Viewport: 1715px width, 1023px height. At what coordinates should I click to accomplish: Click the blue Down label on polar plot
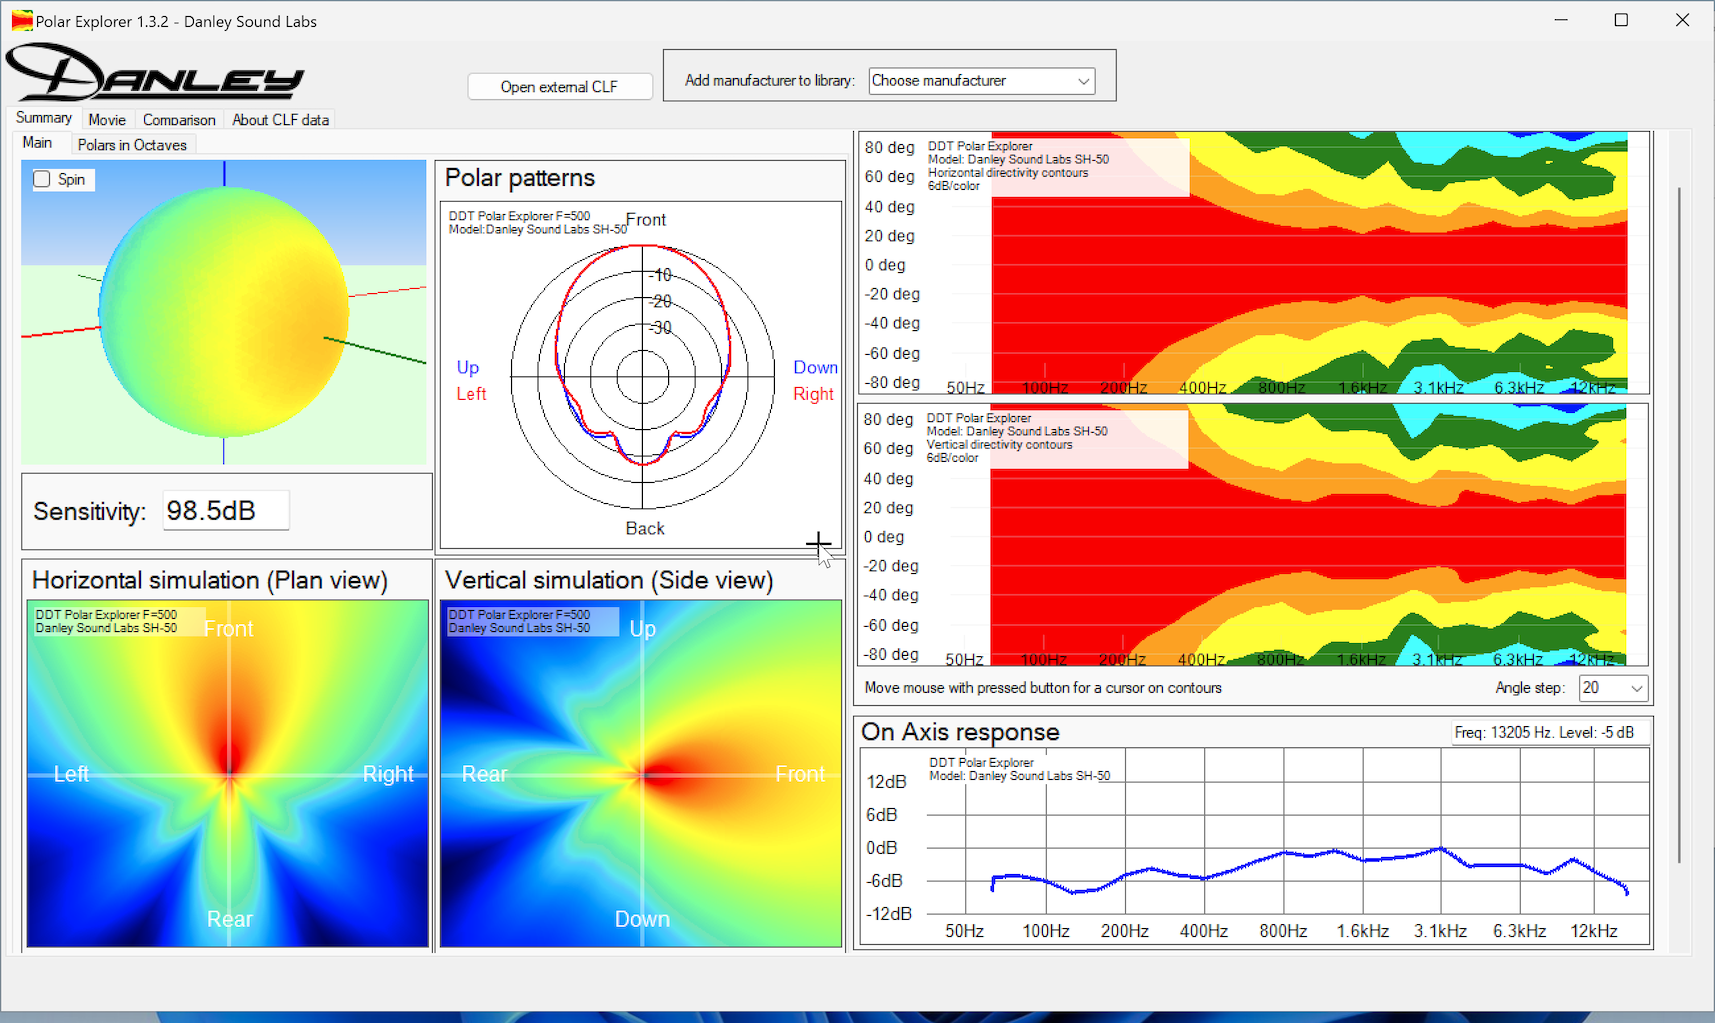816,368
